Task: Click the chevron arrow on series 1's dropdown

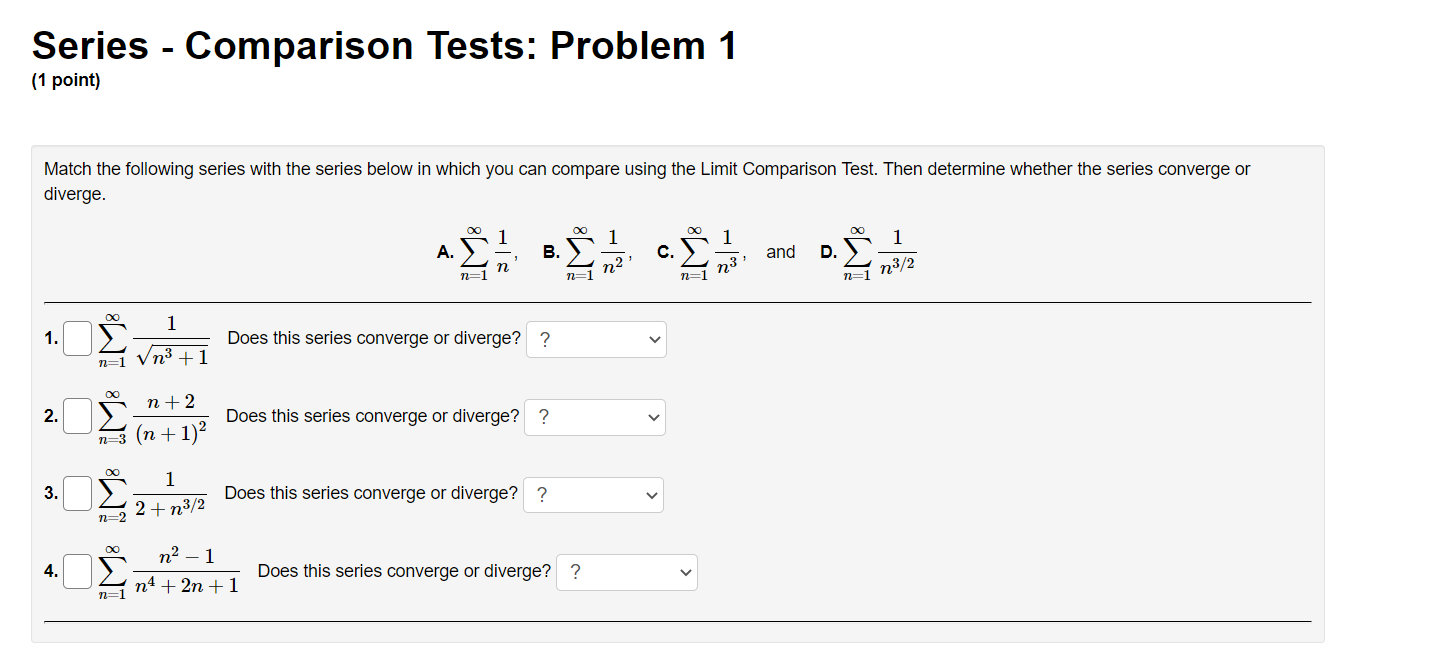Action: tap(653, 339)
